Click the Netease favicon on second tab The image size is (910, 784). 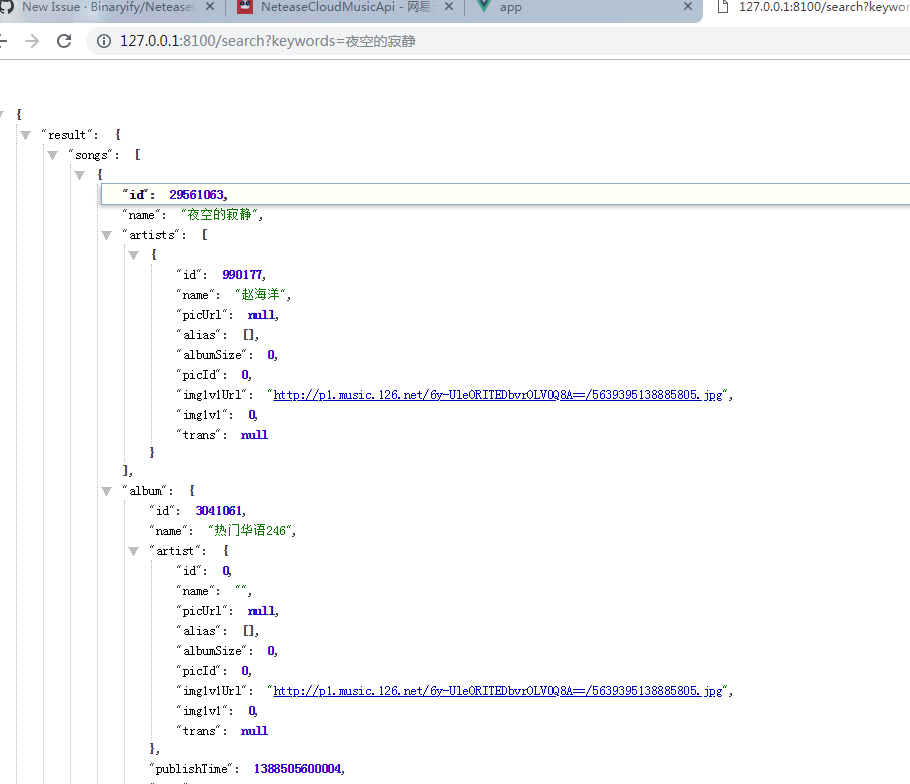(x=245, y=6)
